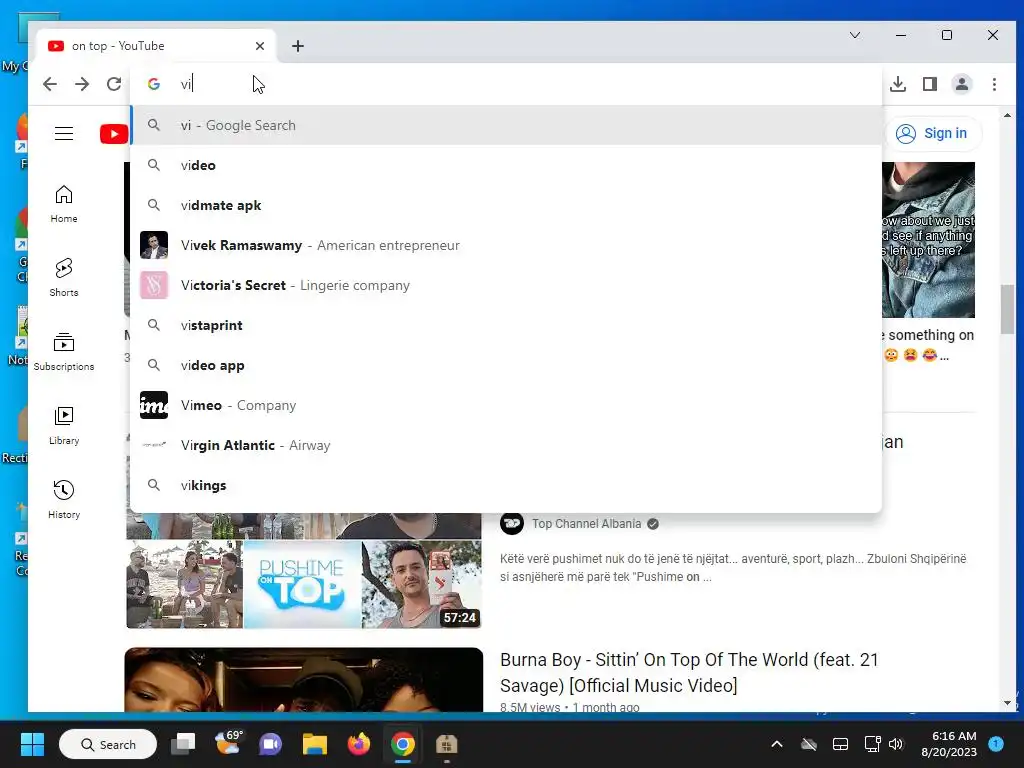Click the scrollbar up arrow

click(x=1007, y=116)
